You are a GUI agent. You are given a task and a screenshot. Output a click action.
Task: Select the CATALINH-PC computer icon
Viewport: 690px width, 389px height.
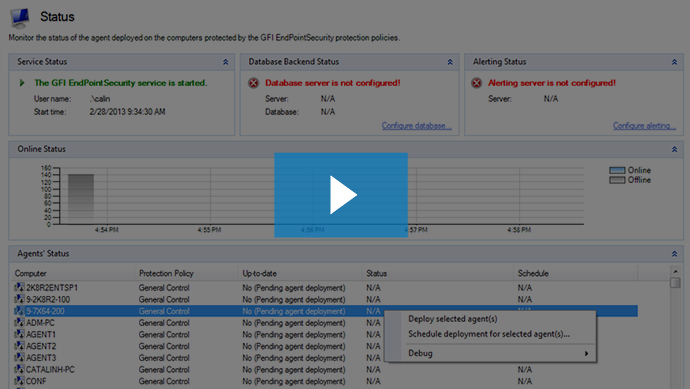[x=19, y=370]
